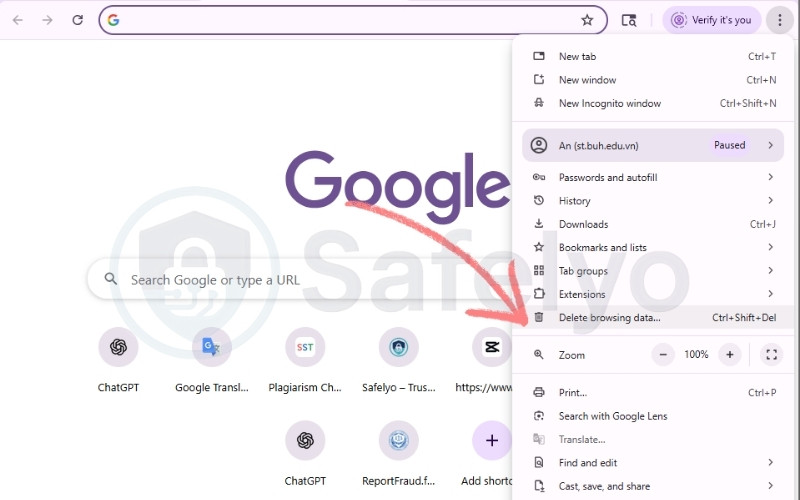800x500 pixels.
Task: Reload the page with refresh icon
Action: [x=78, y=20]
